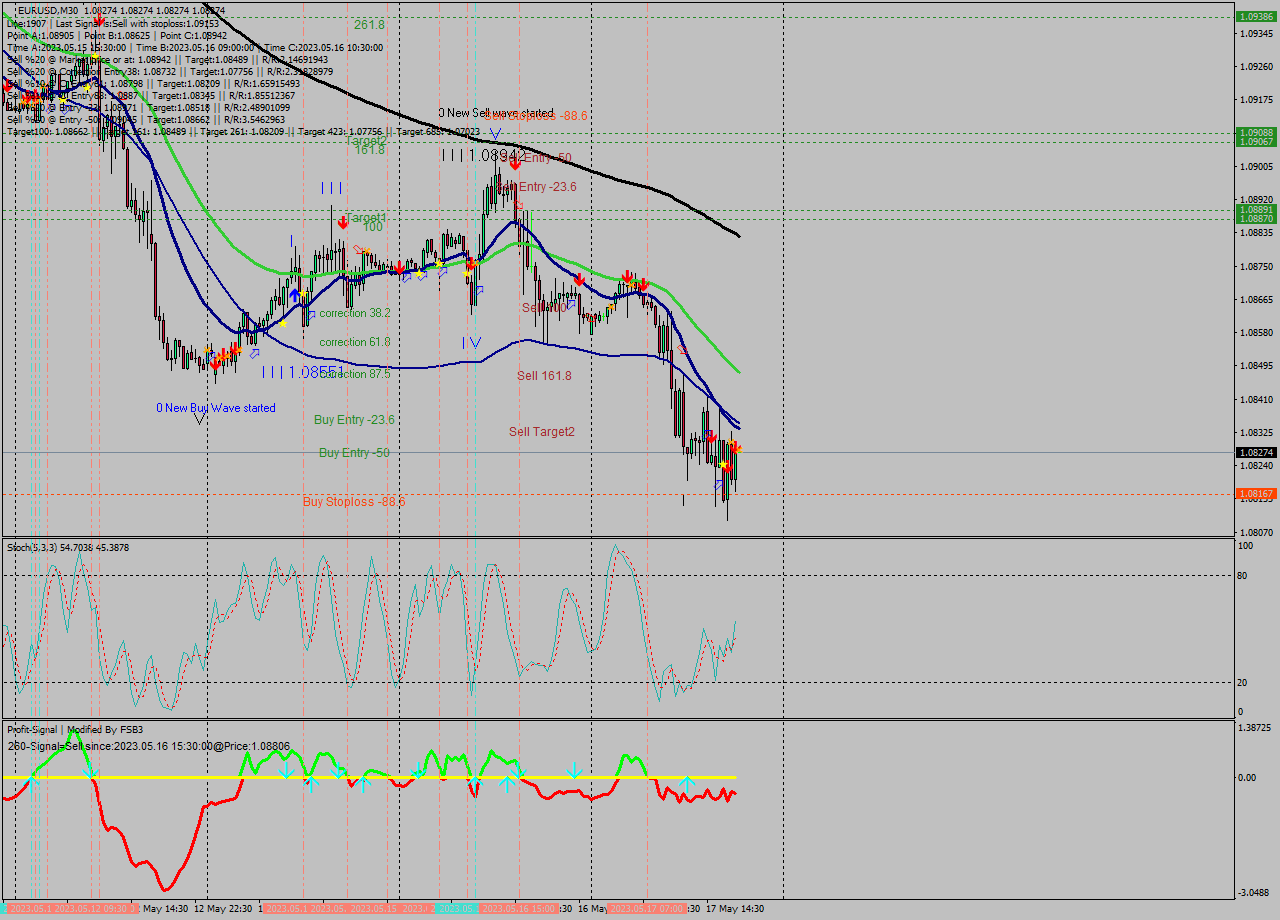Click the highlighted '2023.05.16 15:00' time marker

519,909
